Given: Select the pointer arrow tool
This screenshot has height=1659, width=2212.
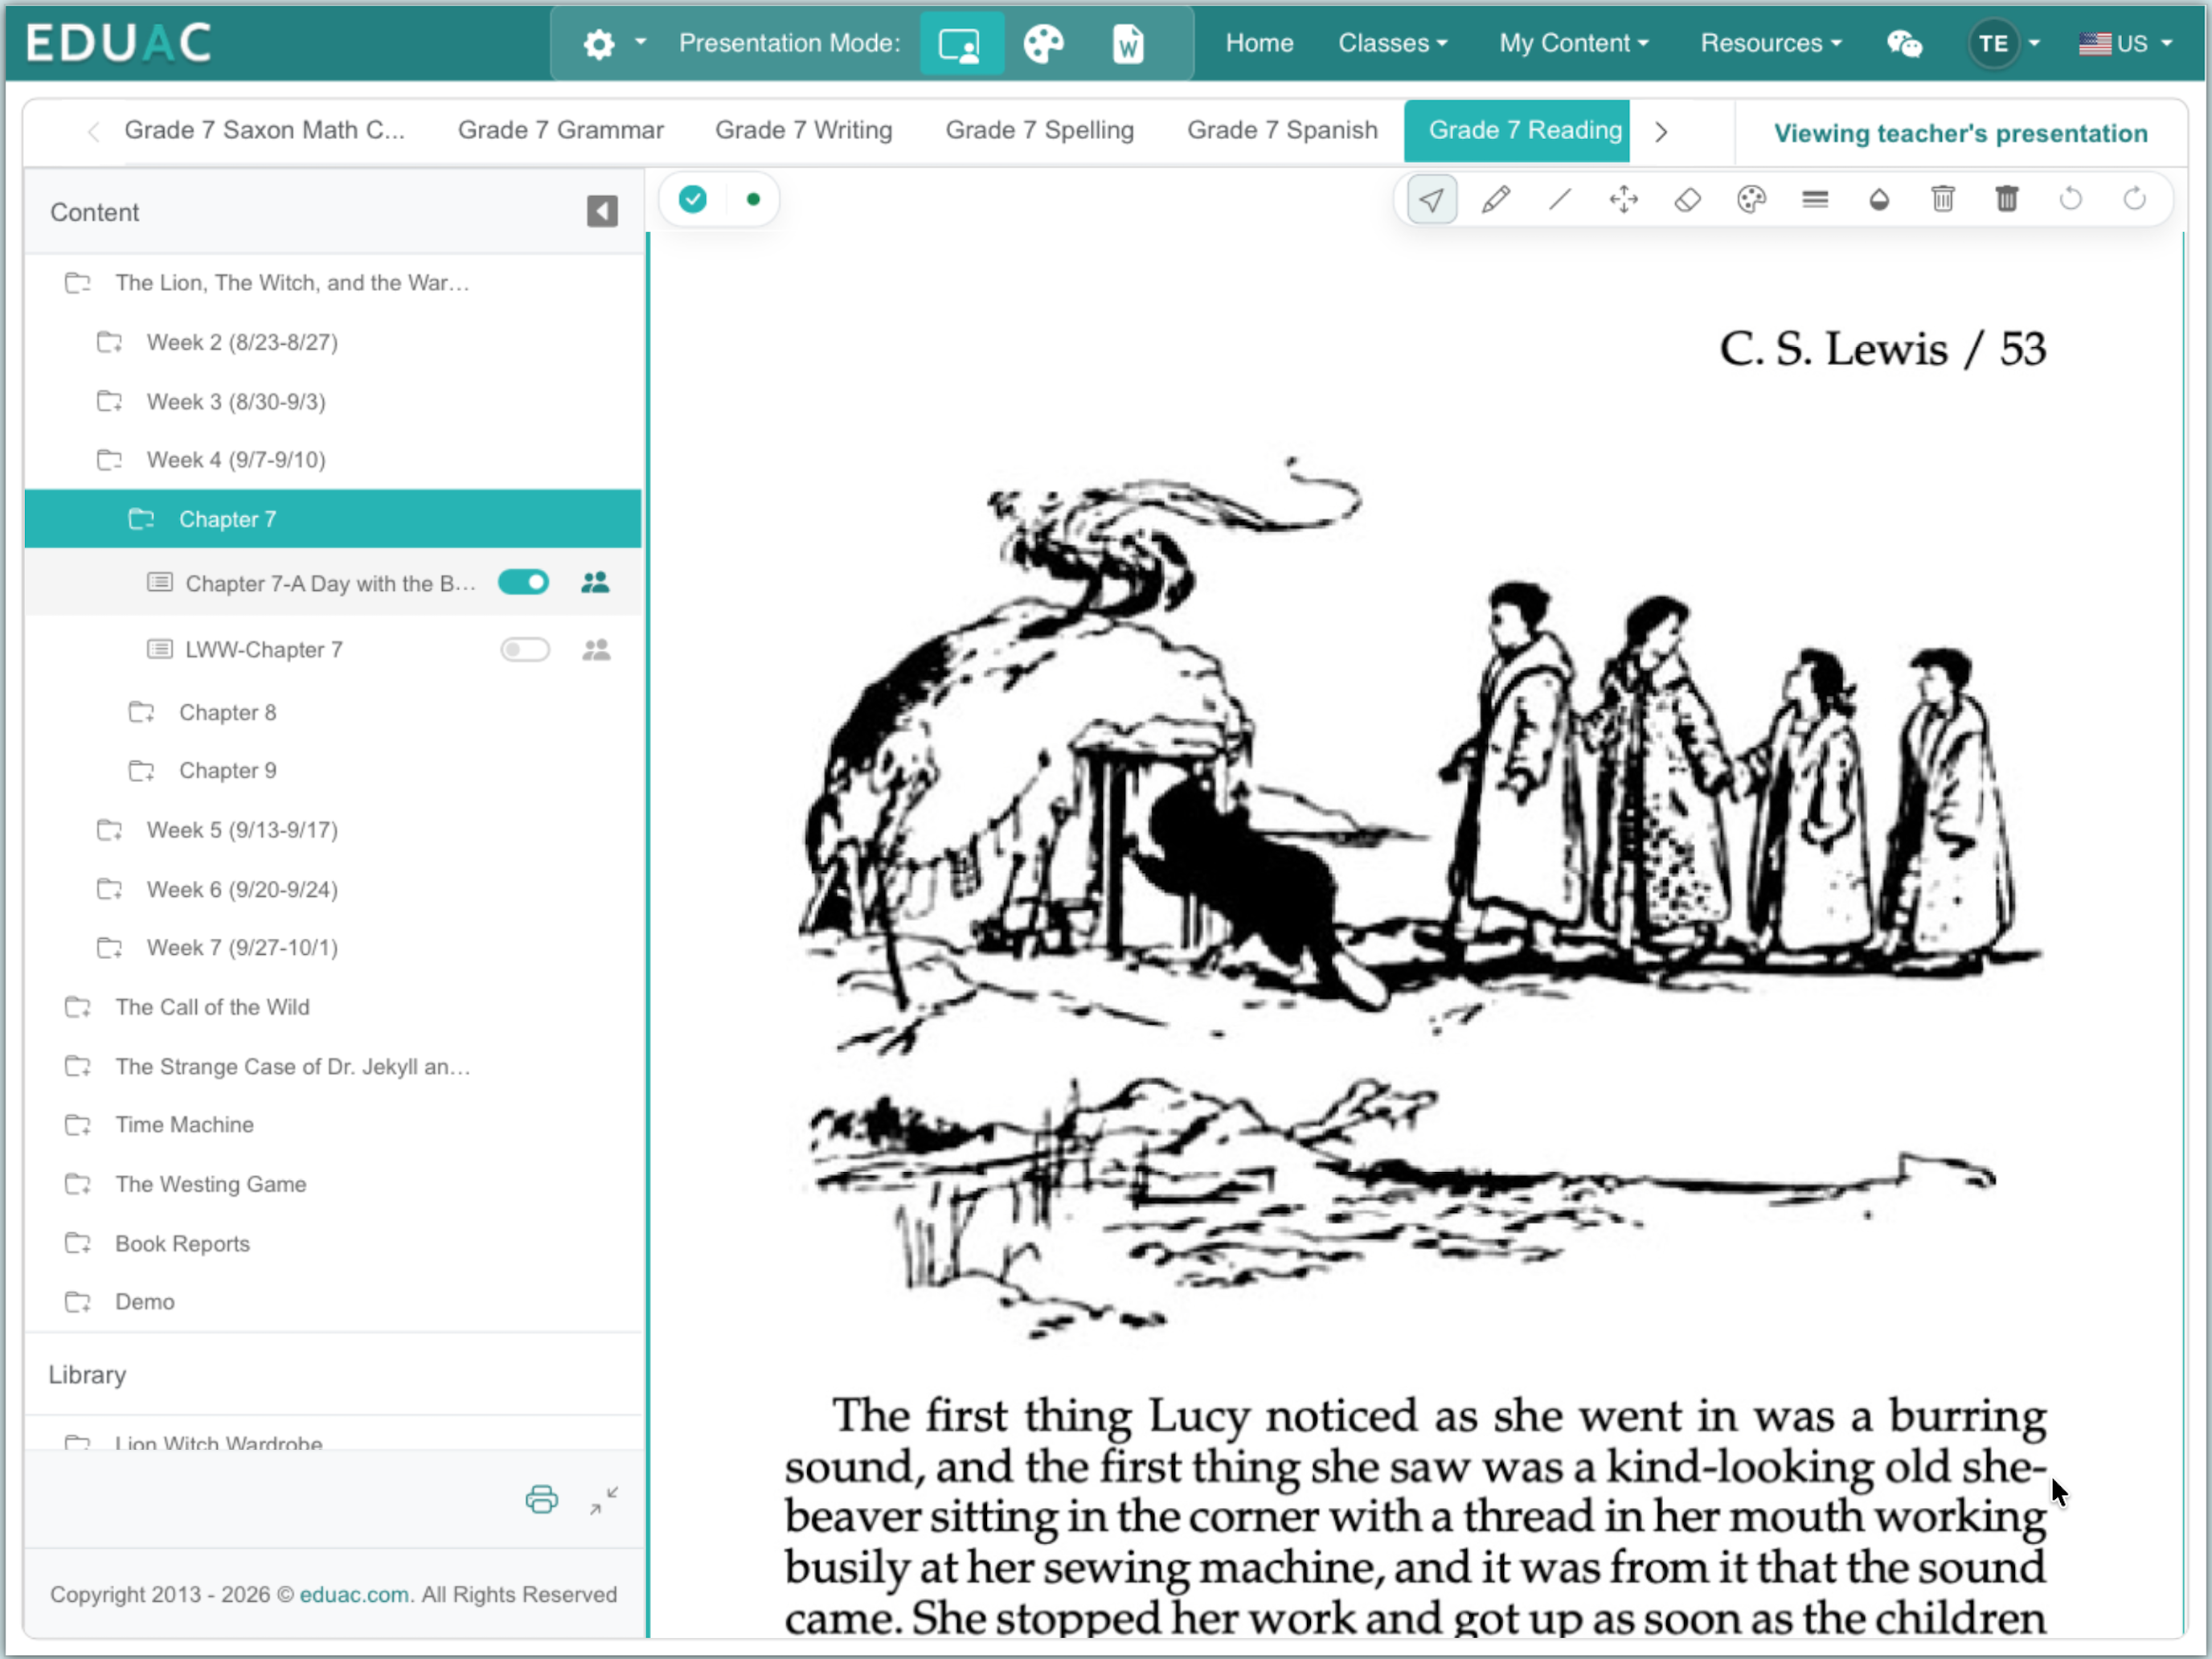Looking at the screenshot, I should click(x=1431, y=200).
